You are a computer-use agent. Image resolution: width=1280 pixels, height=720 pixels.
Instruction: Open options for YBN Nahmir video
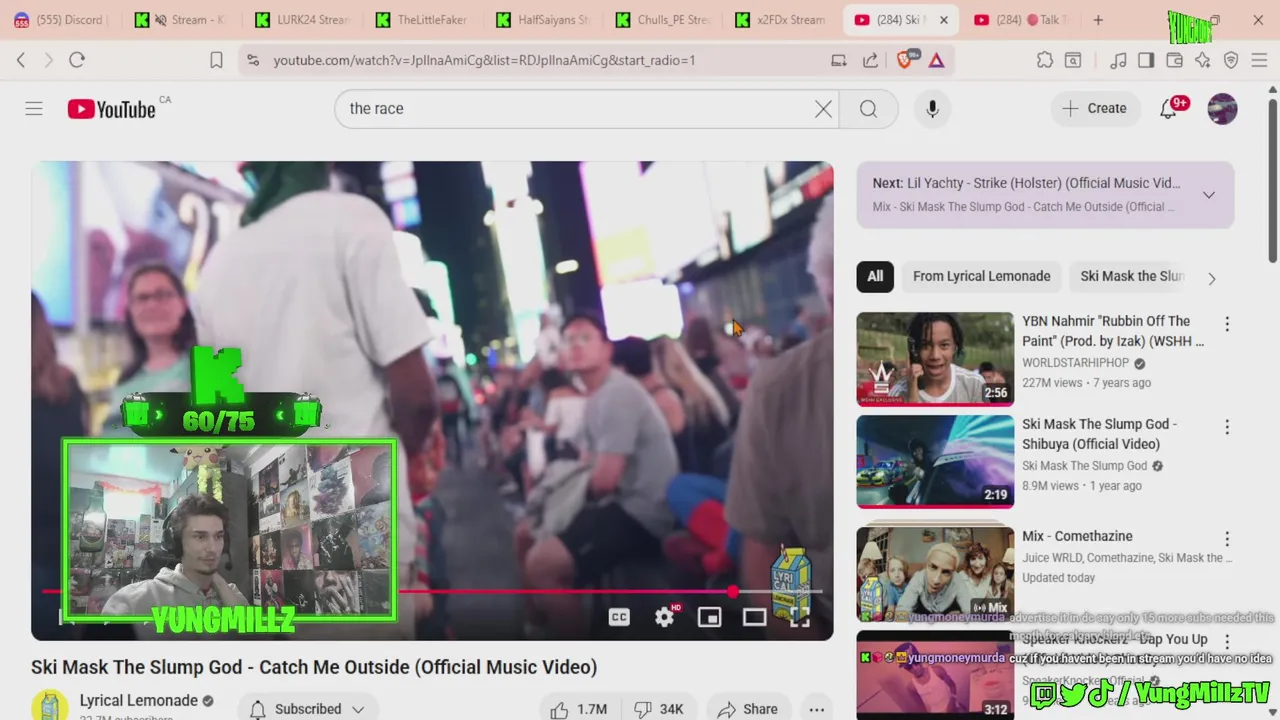tap(1227, 324)
